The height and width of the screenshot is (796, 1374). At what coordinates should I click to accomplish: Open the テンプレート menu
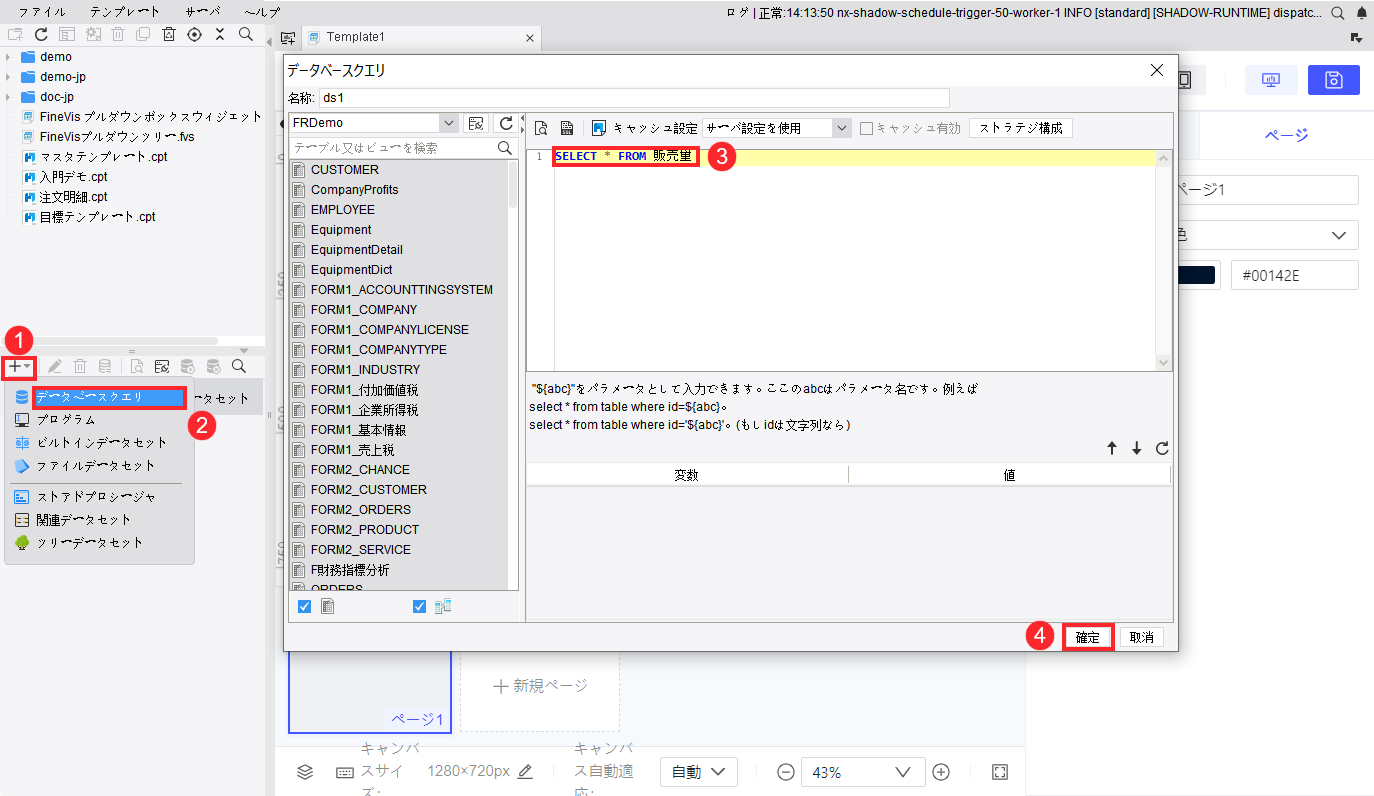124,12
